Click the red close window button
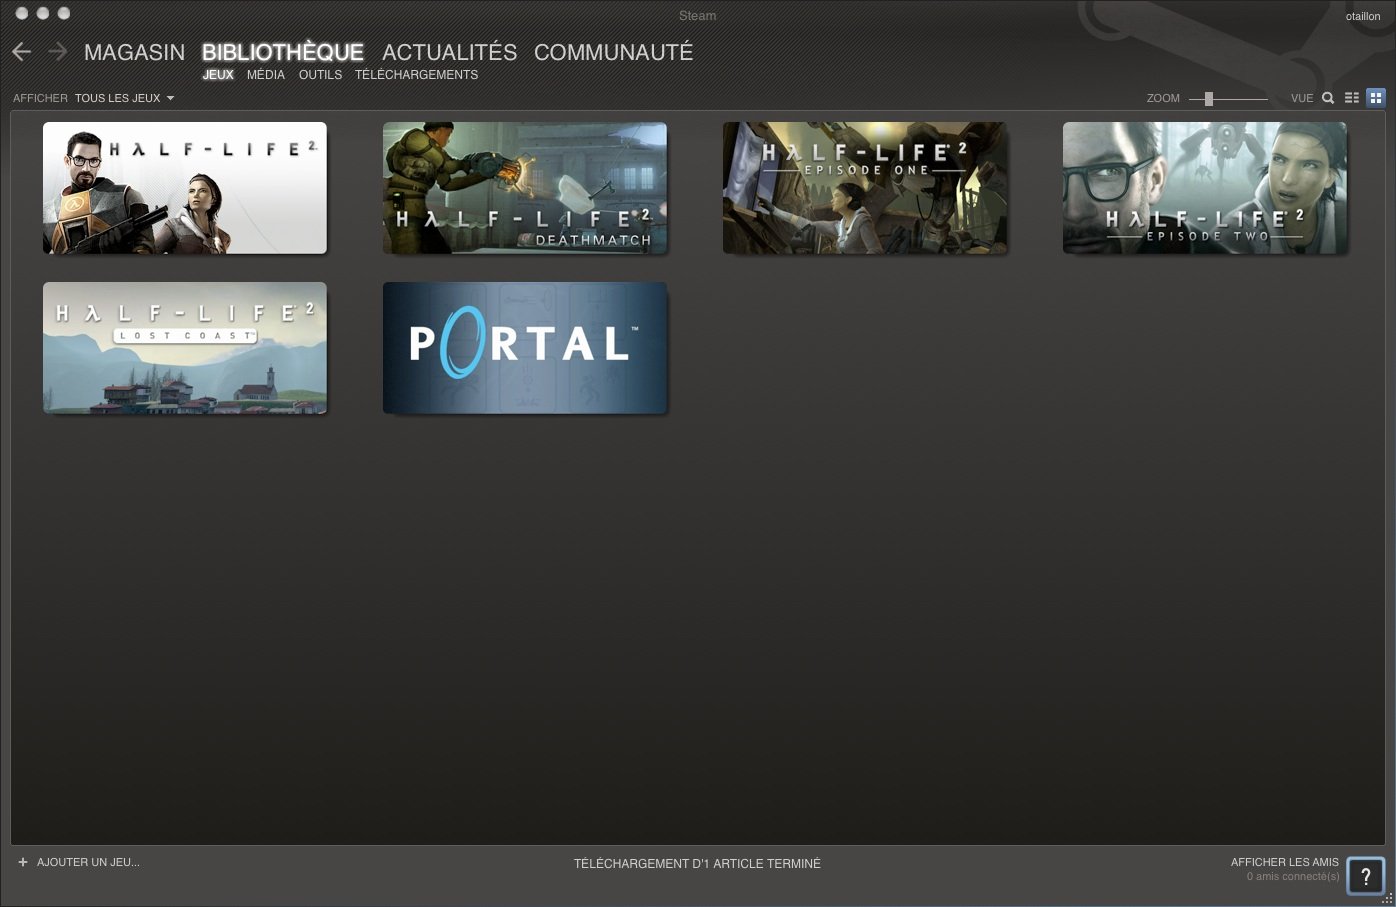 [21, 13]
